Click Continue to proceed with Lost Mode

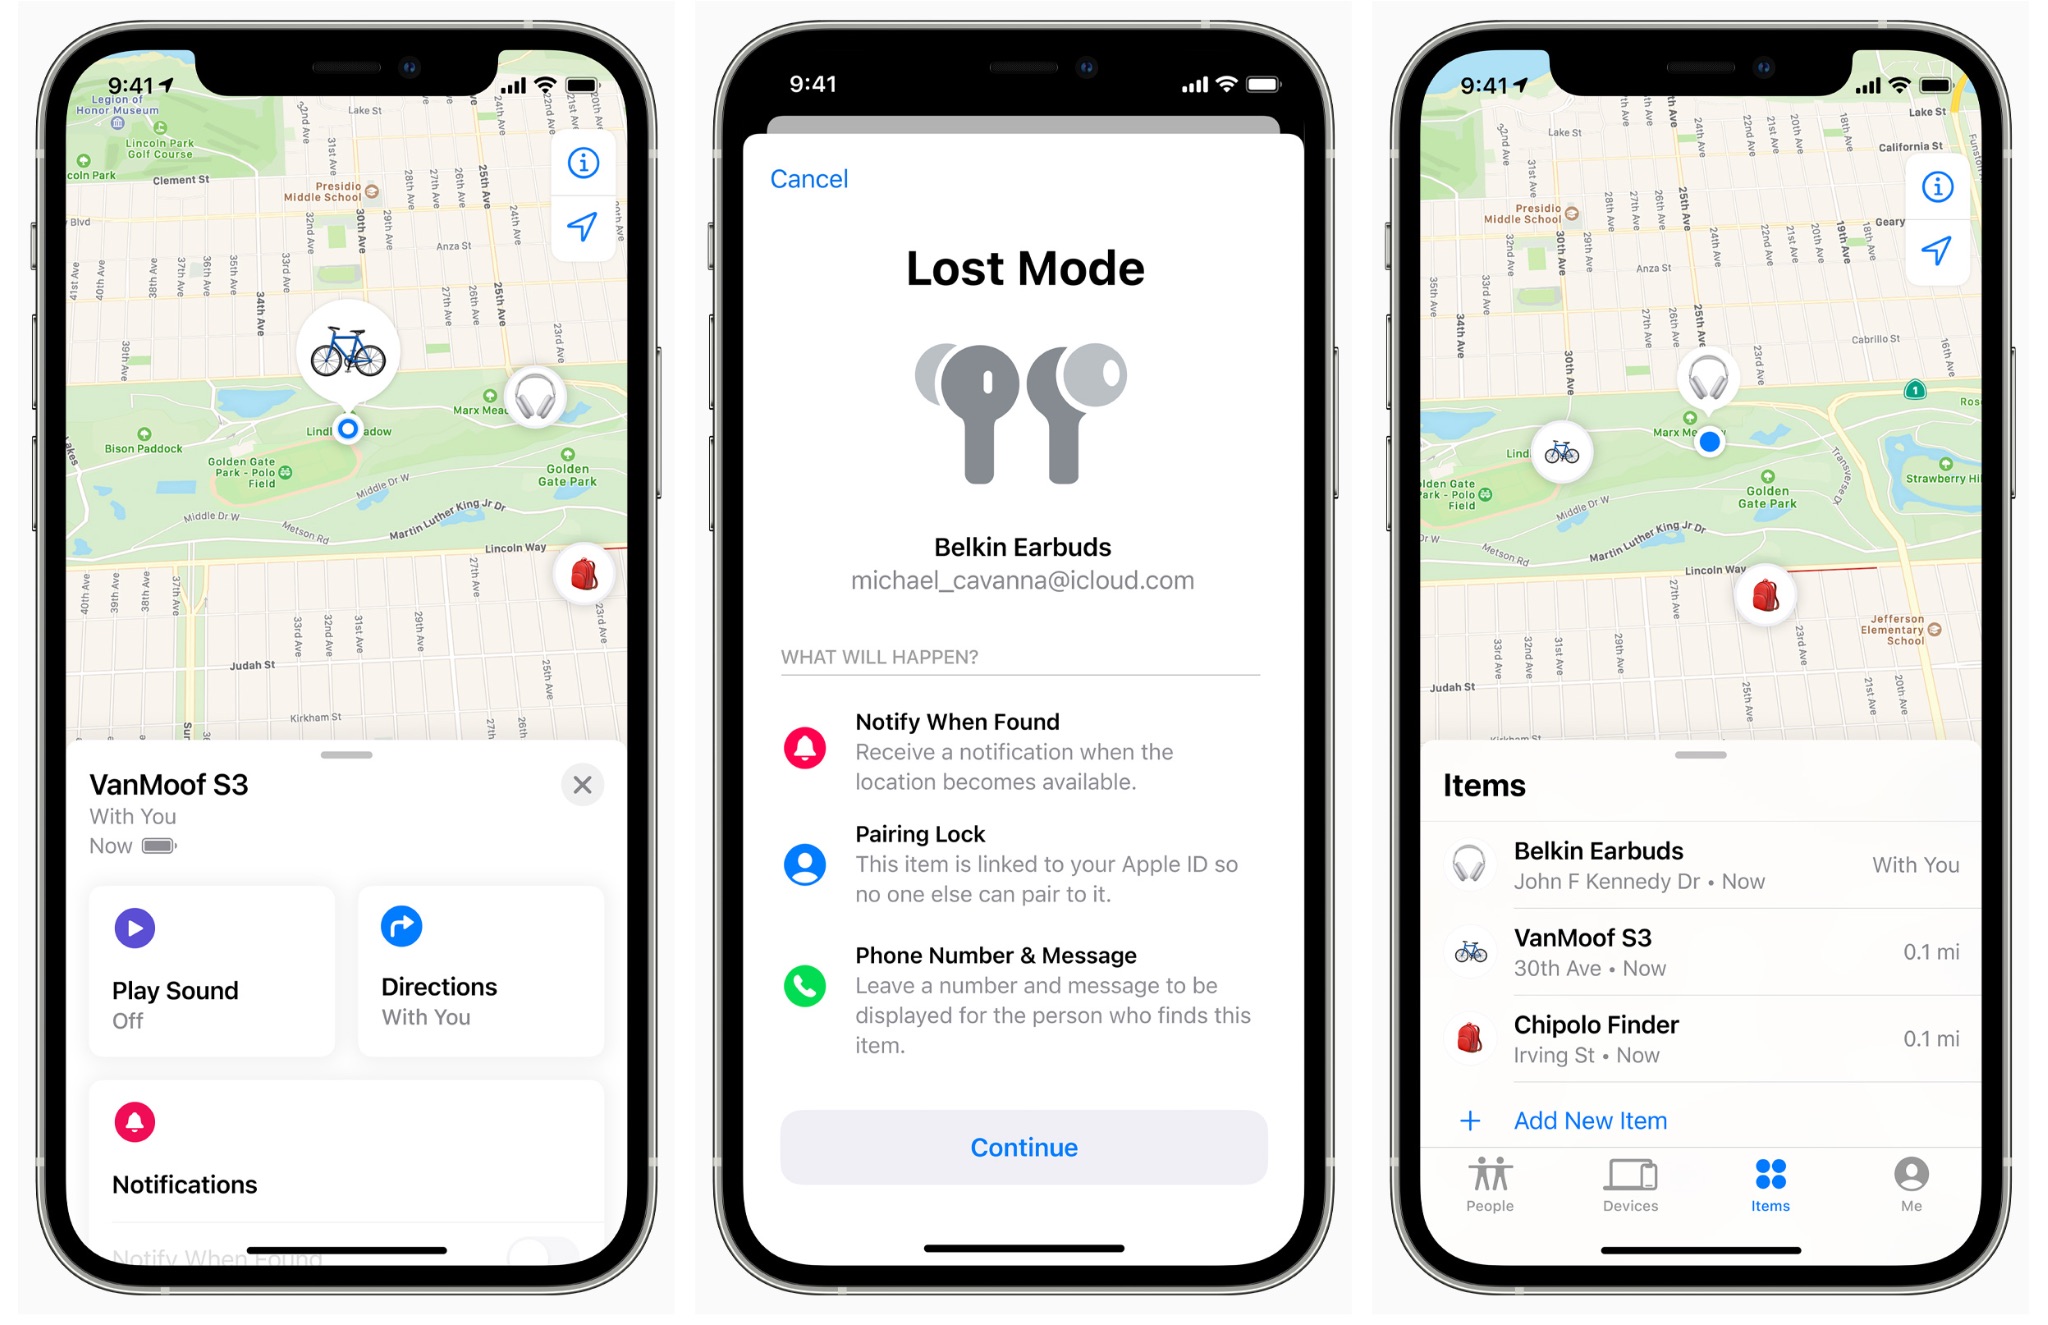(x=1023, y=1147)
